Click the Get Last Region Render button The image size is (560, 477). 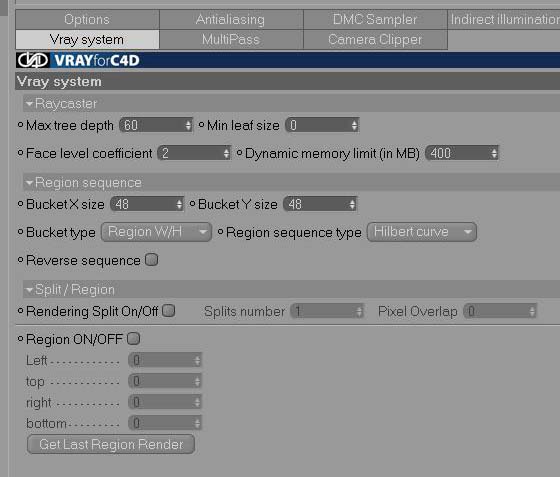(111, 445)
